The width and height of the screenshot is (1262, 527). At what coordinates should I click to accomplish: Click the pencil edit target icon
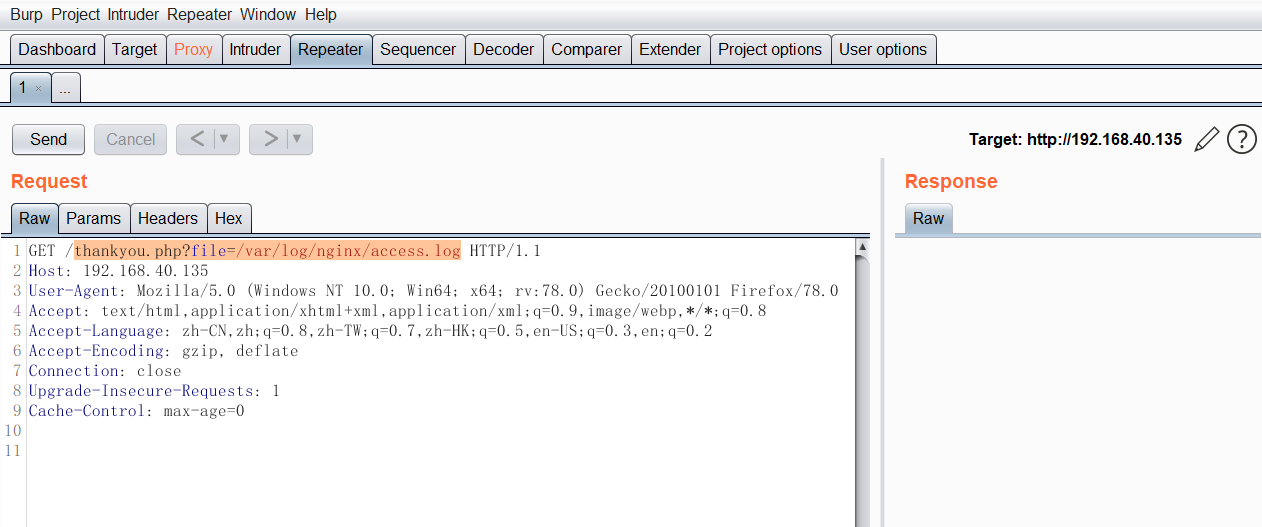[x=1207, y=139]
